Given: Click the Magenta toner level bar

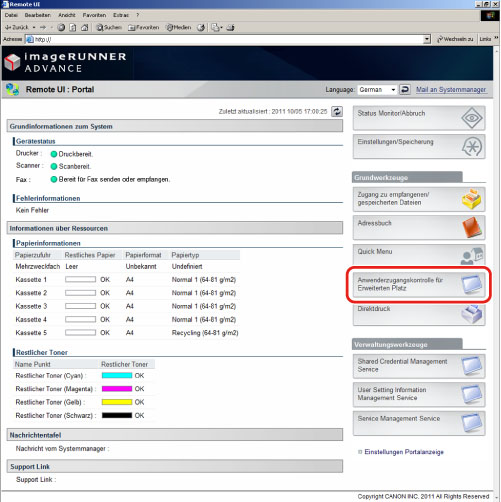Looking at the screenshot, I should tap(117, 389).
